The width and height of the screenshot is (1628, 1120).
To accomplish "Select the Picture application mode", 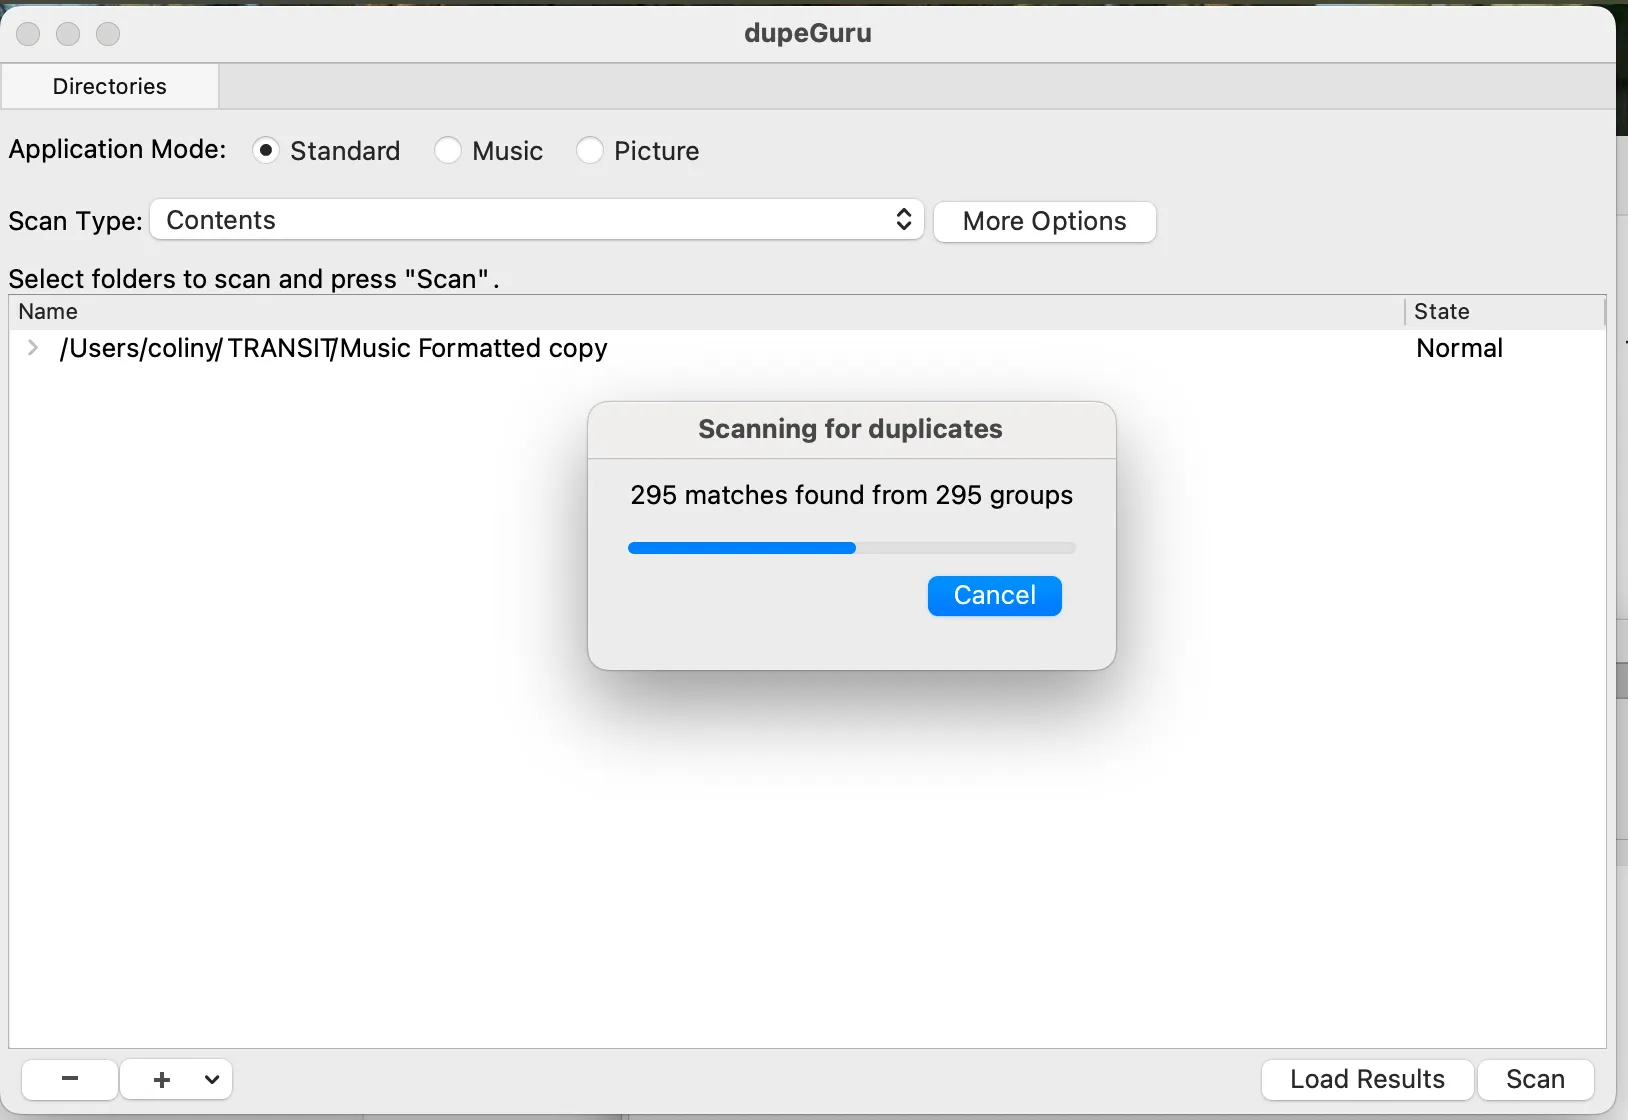I will tap(590, 150).
